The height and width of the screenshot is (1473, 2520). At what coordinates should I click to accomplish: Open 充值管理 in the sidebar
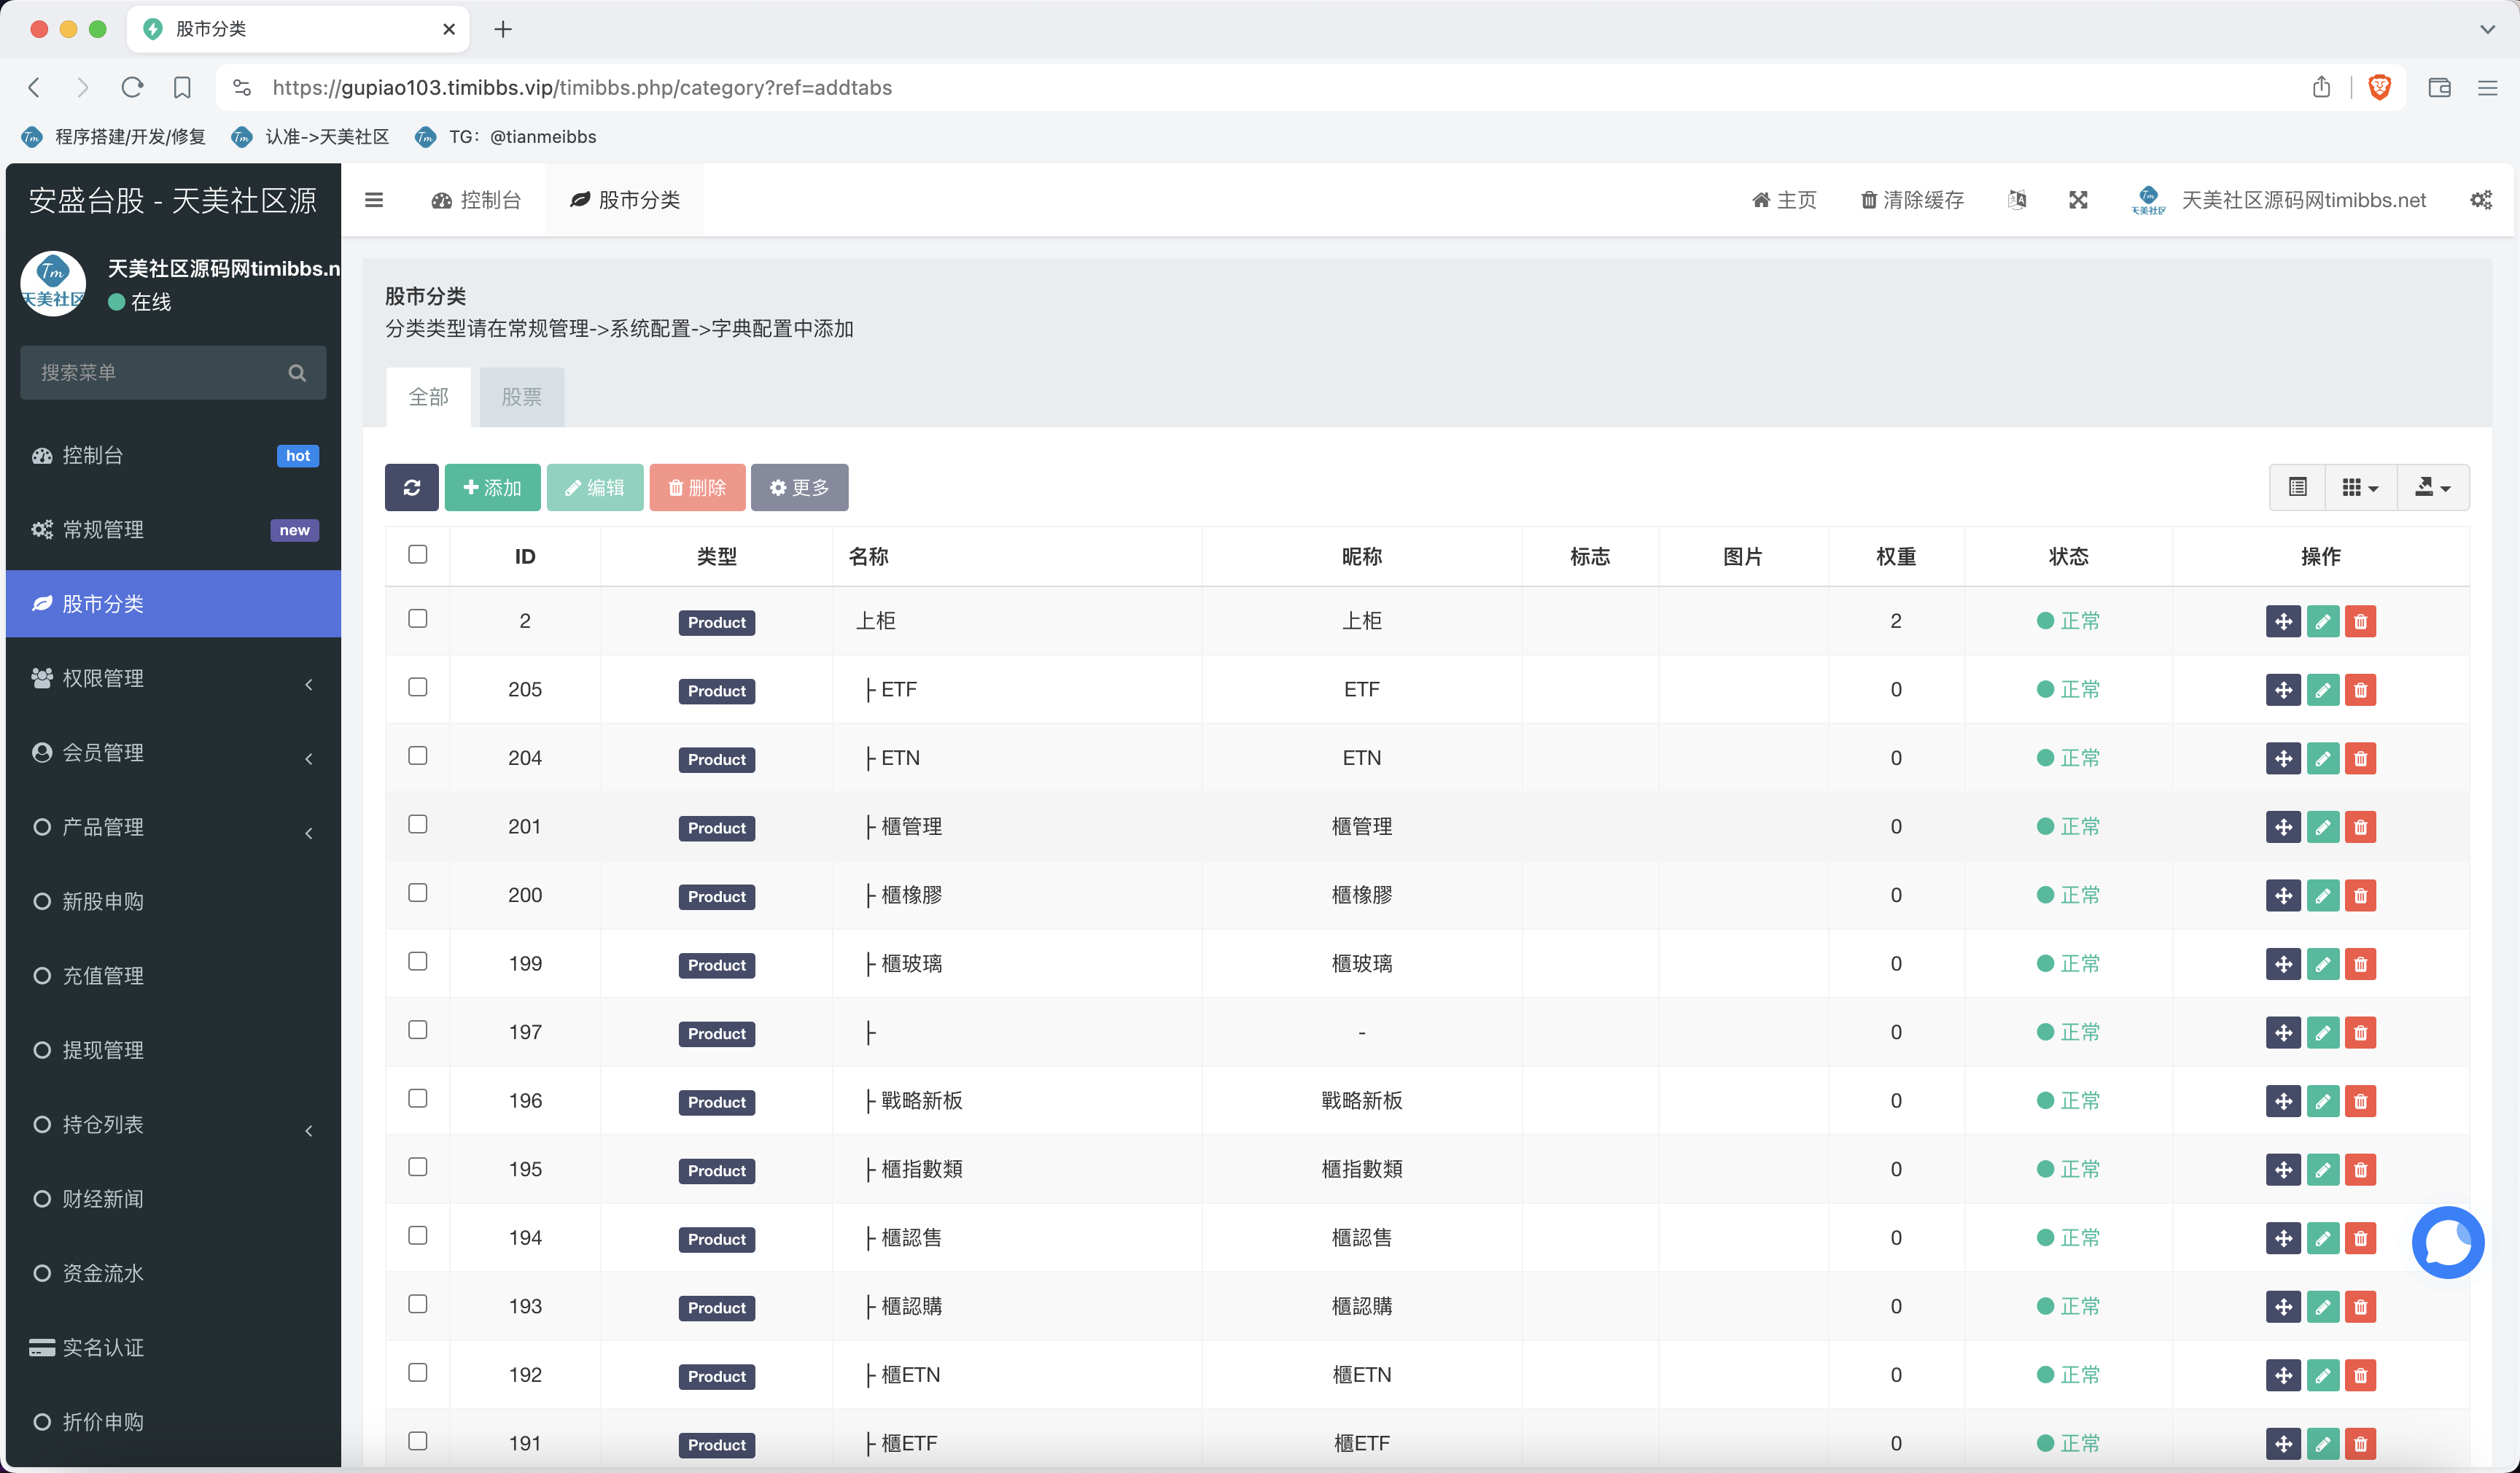[173, 976]
